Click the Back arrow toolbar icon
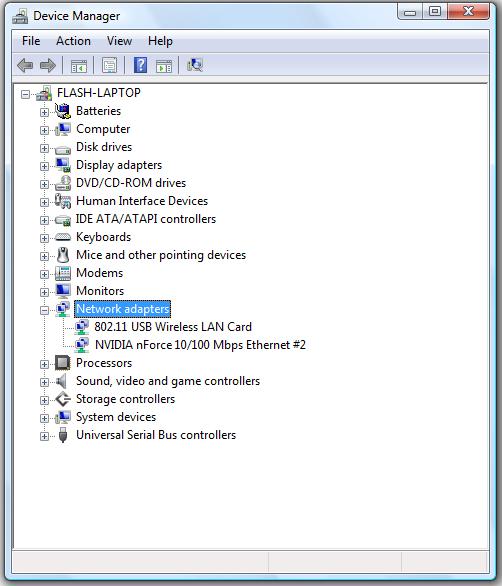This screenshot has width=502, height=586. (25, 66)
